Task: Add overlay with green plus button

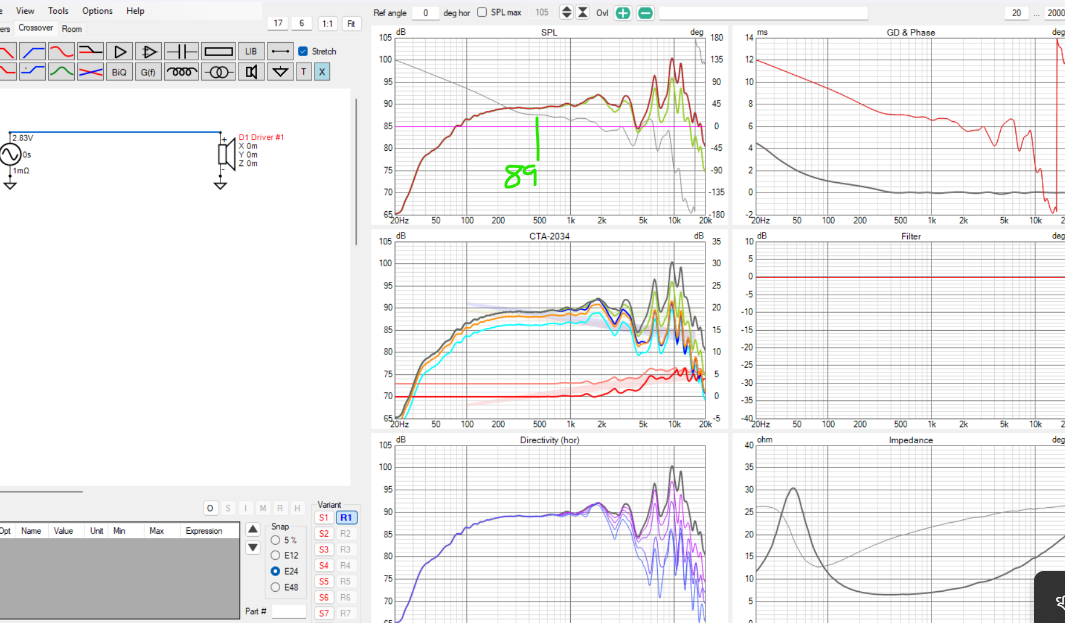Action: 623,13
